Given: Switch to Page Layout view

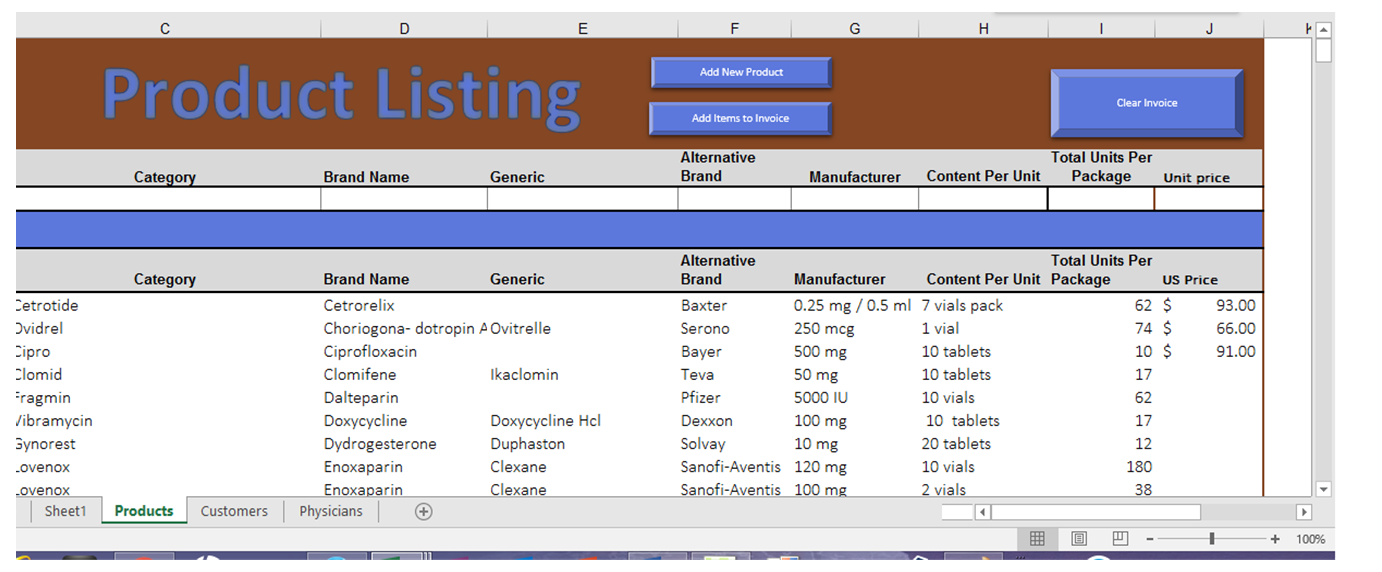Looking at the screenshot, I should coord(1079,539).
